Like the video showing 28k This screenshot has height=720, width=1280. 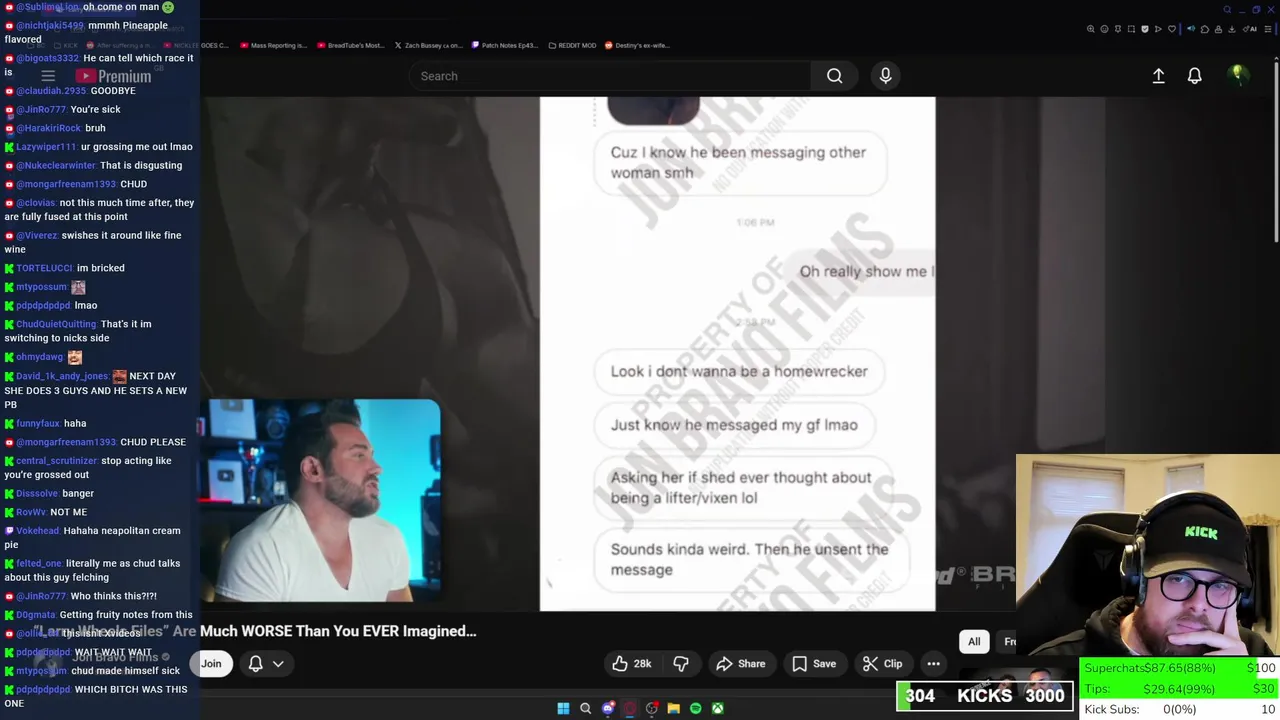631,663
